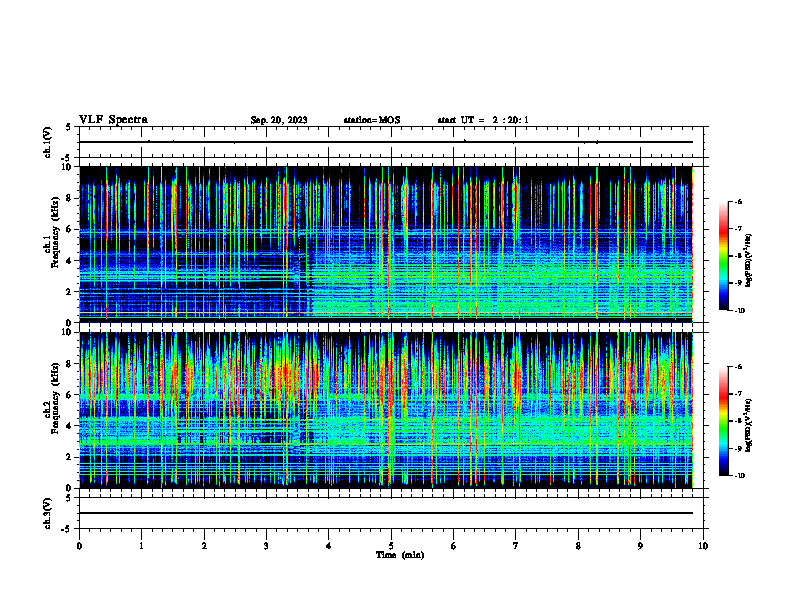Click the "-10" label on the ch.2 color bar

(x=740, y=476)
